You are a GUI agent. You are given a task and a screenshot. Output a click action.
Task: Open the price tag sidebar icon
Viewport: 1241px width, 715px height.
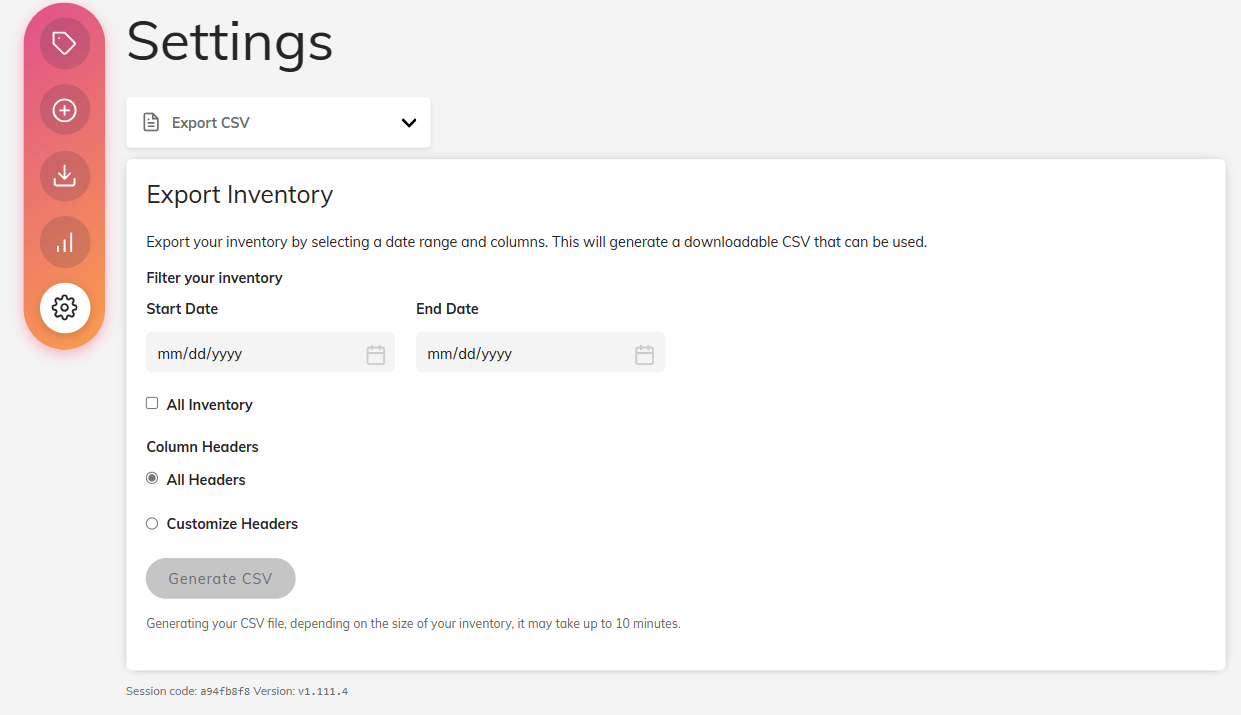(65, 44)
